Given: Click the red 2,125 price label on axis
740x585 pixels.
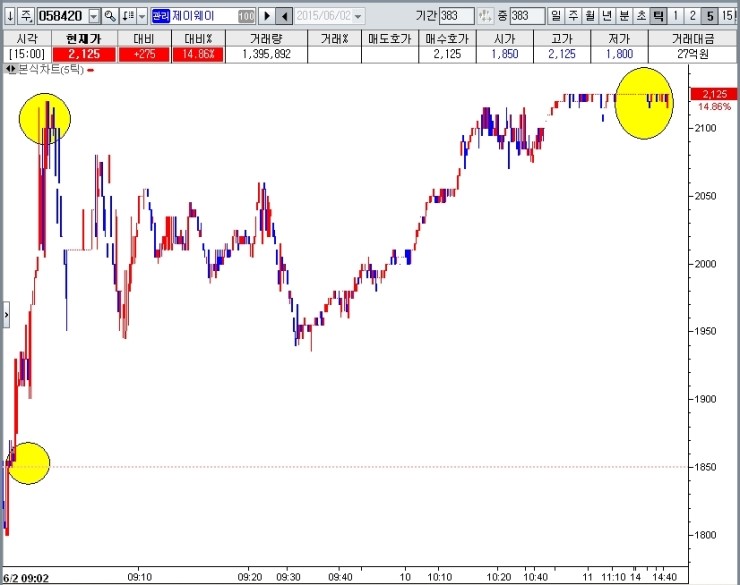Looking at the screenshot, I should coord(714,94).
